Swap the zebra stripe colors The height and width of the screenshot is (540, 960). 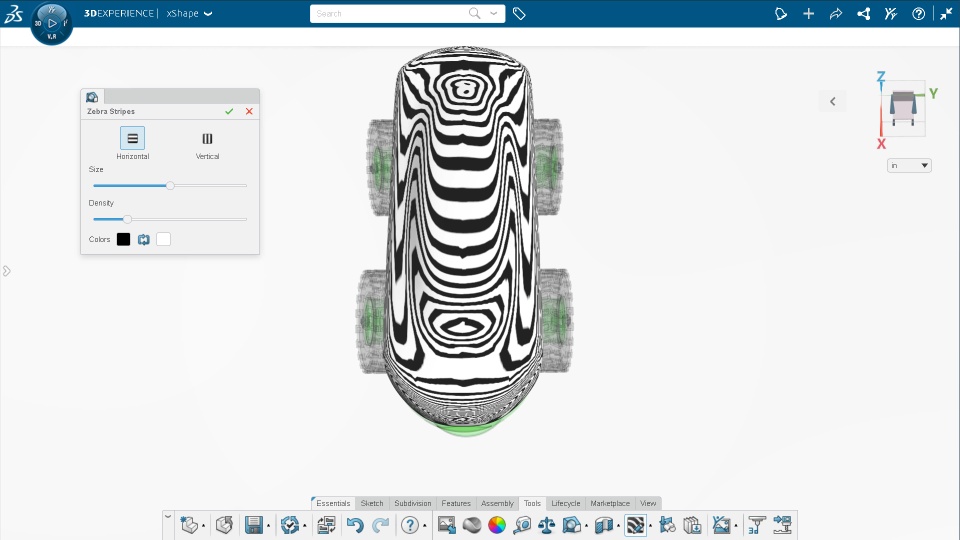pyautogui.click(x=143, y=239)
